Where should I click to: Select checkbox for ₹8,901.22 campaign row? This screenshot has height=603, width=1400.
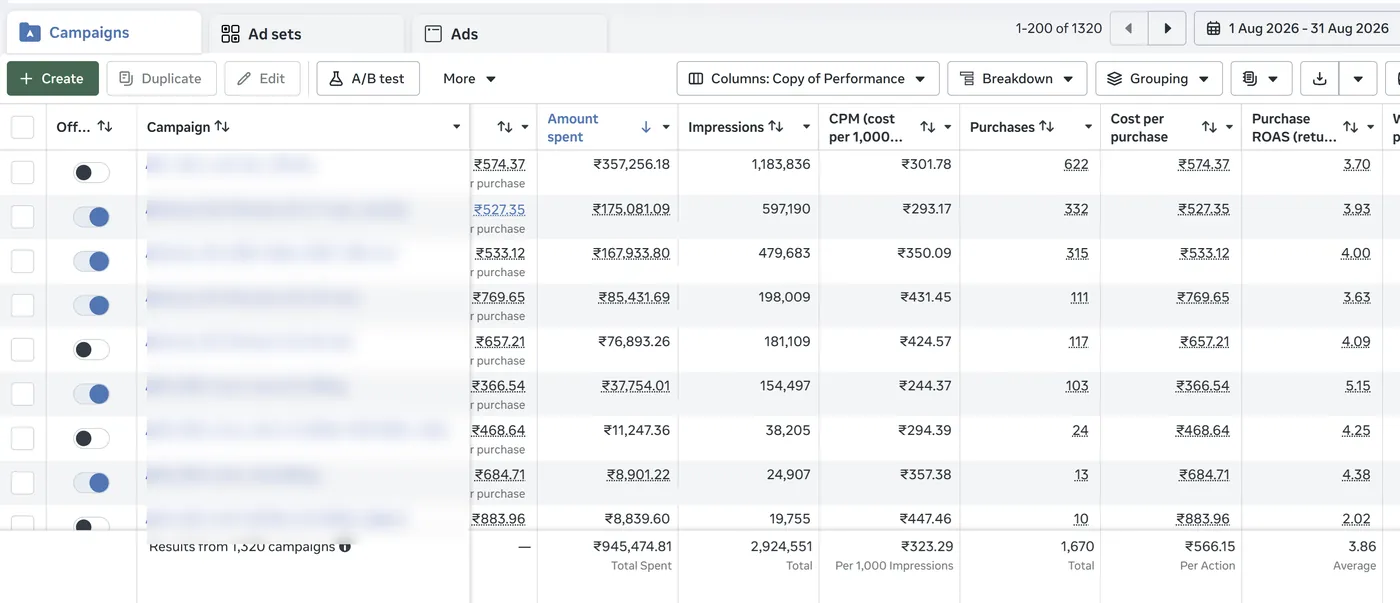(22, 483)
